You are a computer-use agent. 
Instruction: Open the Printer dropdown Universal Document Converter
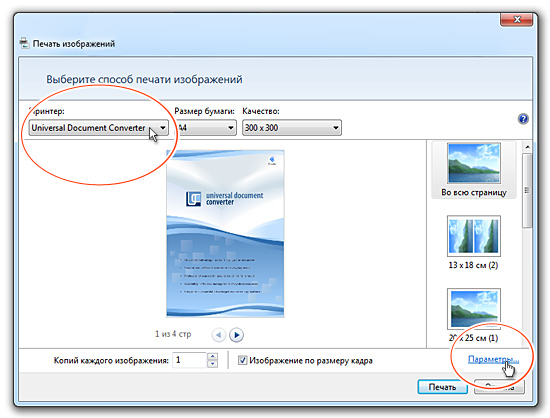[x=98, y=128]
